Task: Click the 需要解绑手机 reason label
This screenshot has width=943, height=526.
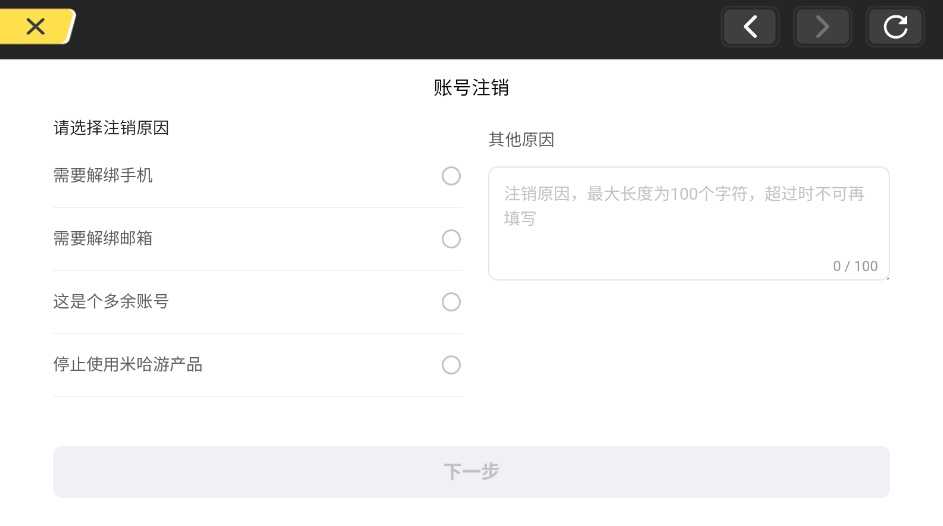Action: (x=103, y=176)
